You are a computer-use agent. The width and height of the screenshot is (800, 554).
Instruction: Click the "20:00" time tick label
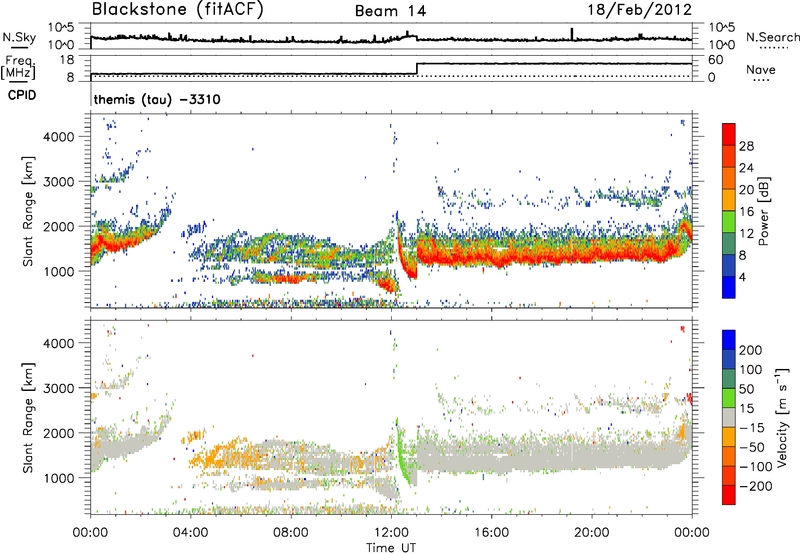592,533
